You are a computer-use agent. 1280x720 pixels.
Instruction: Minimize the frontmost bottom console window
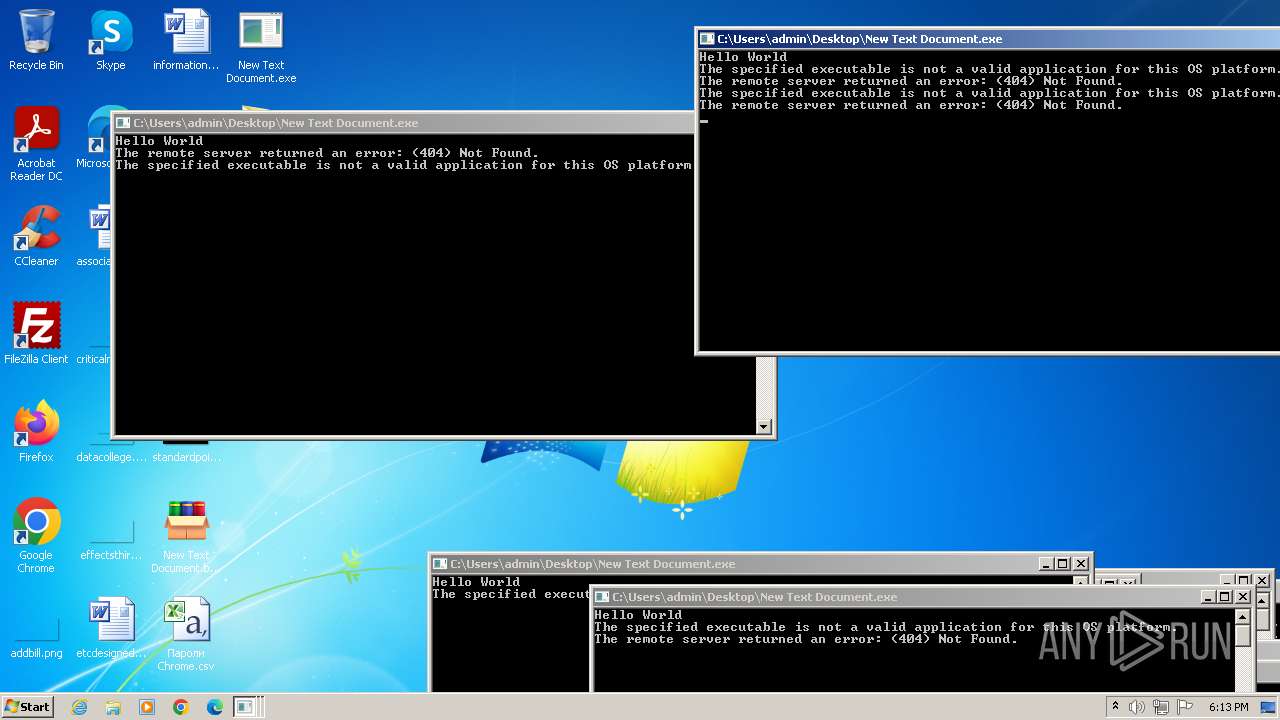tap(1208, 597)
